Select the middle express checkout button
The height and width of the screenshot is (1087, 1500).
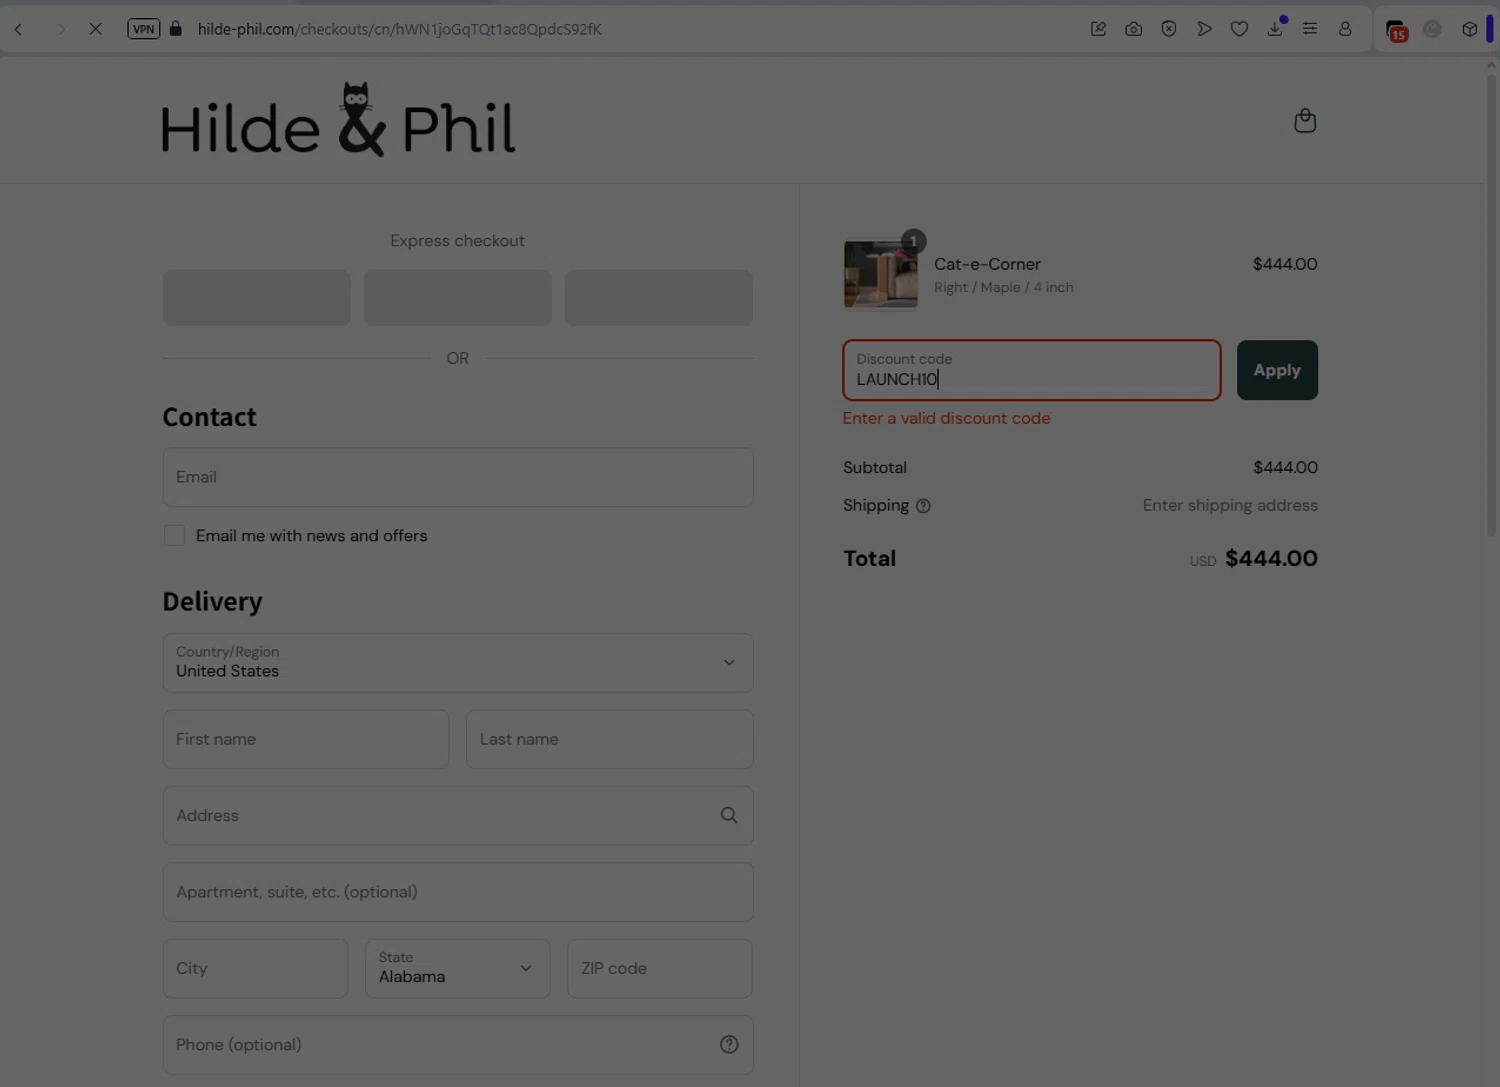pyautogui.click(x=458, y=297)
